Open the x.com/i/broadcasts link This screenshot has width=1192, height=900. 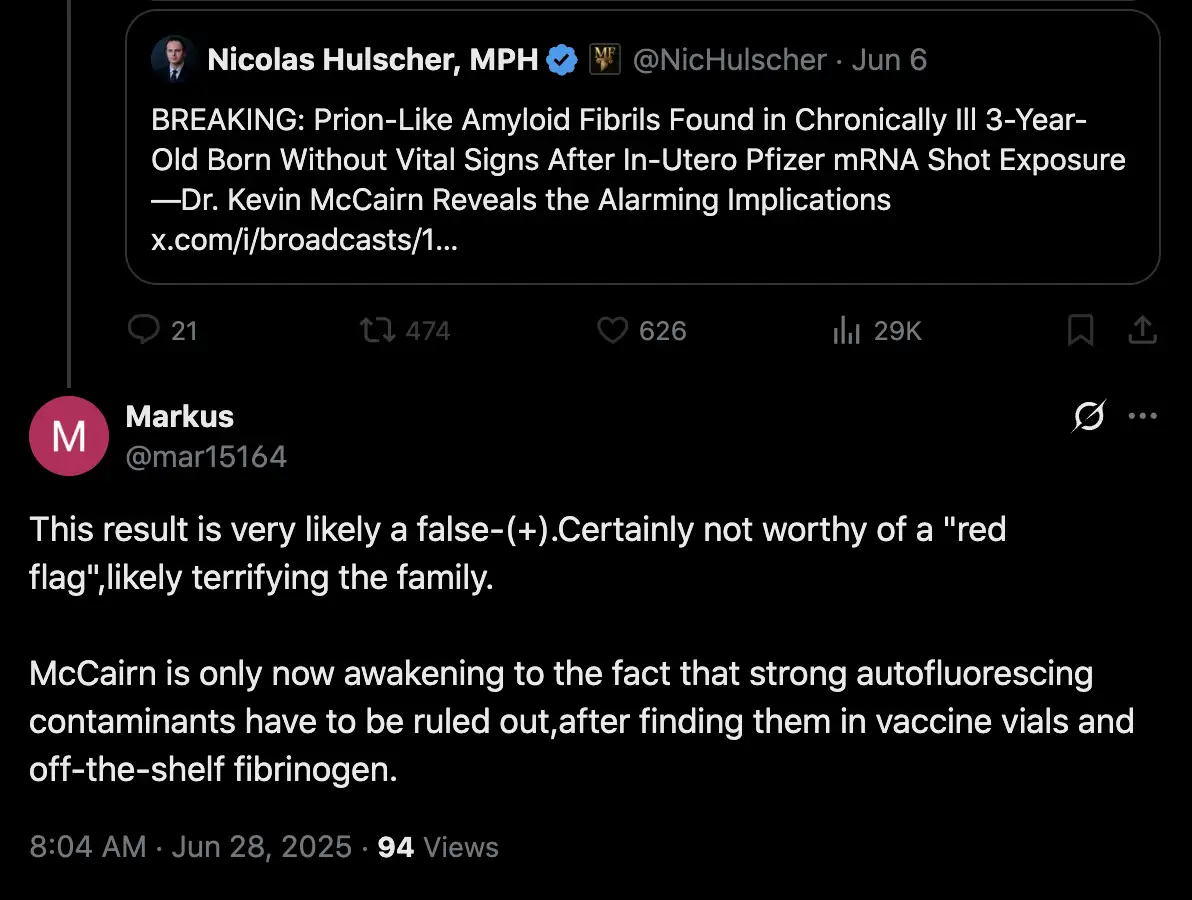click(304, 240)
